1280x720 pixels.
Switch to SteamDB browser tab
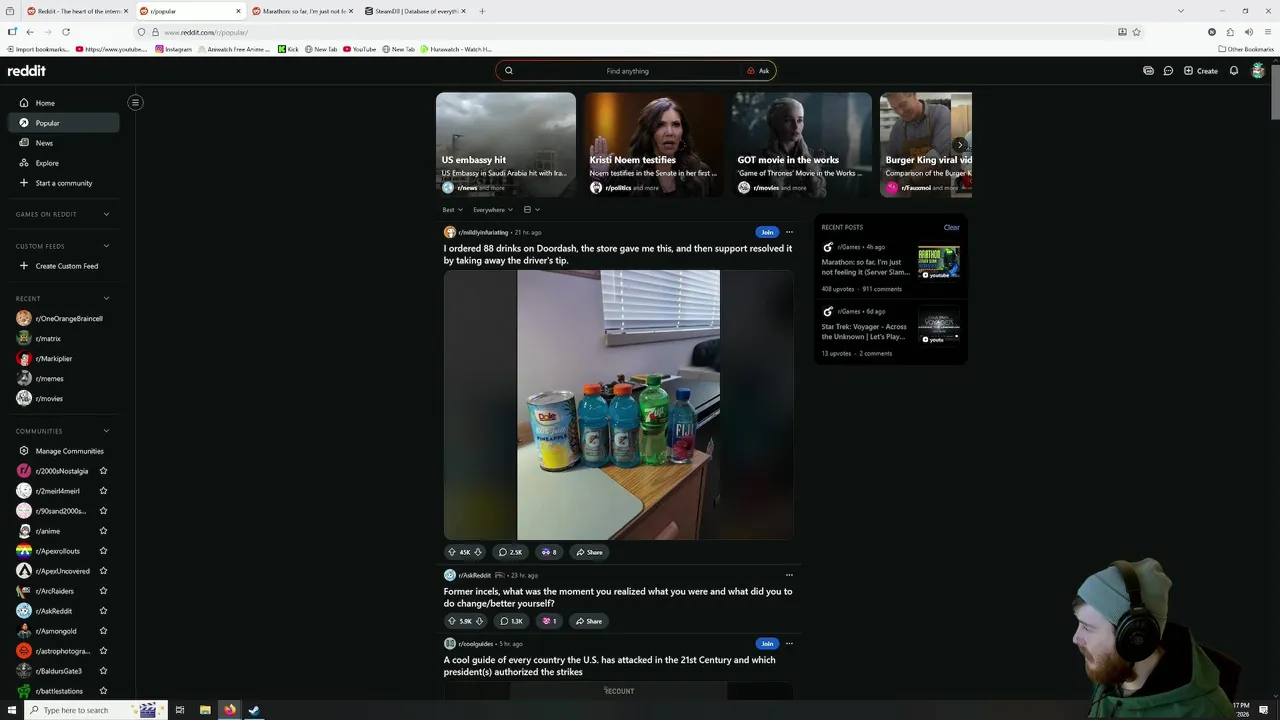(x=415, y=11)
